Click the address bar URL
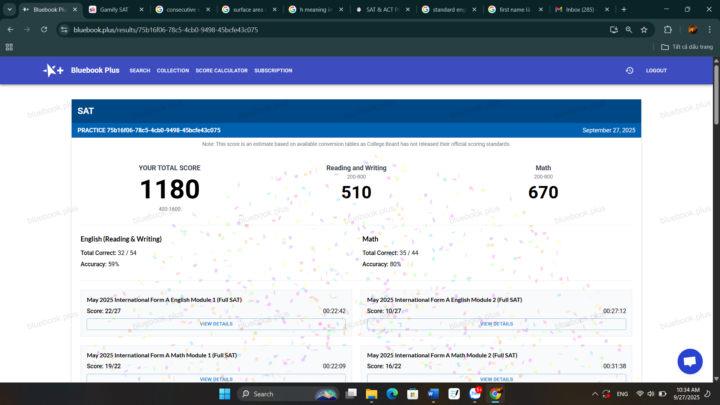Image resolution: width=720 pixels, height=405 pixels. pyautogui.click(x=166, y=30)
